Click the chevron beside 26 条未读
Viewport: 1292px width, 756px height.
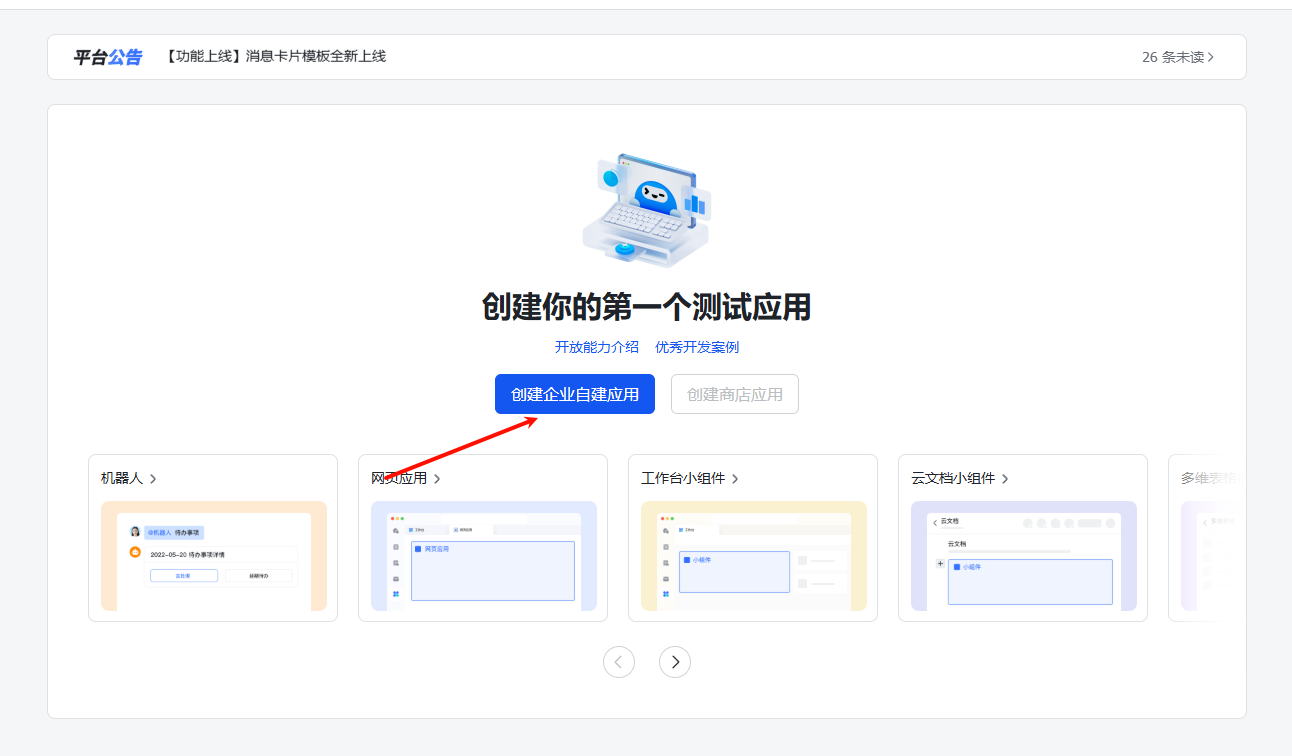[x=1211, y=57]
